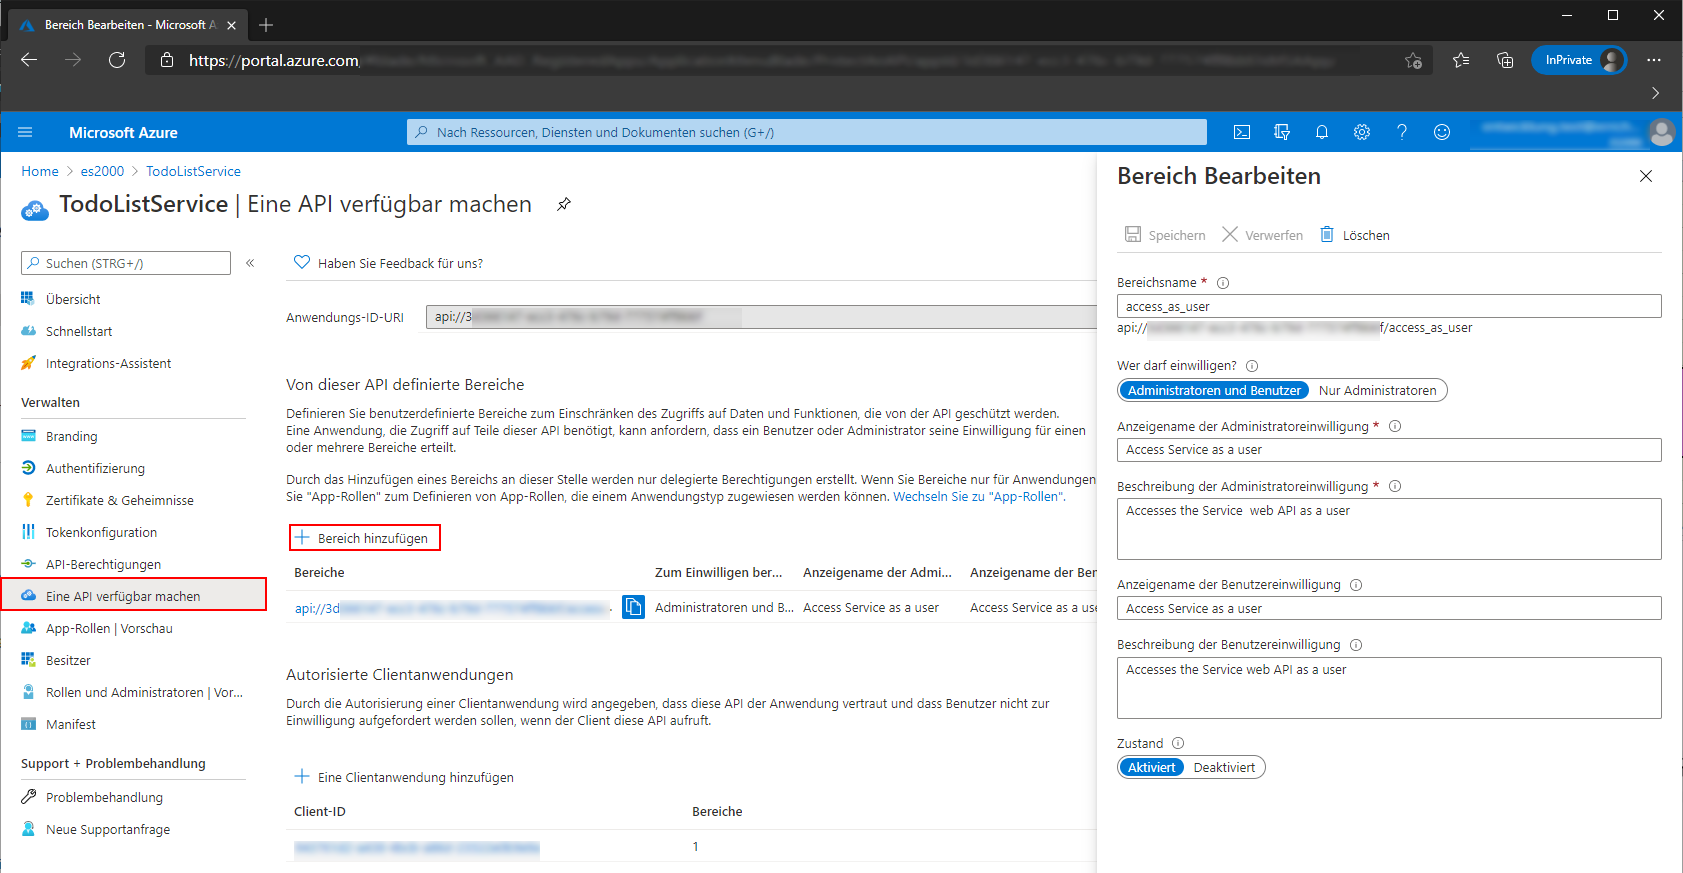The width and height of the screenshot is (1683, 873).
Task: Focus the Anzeigename der Administratoreinwilligung field
Action: click(1389, 450)
